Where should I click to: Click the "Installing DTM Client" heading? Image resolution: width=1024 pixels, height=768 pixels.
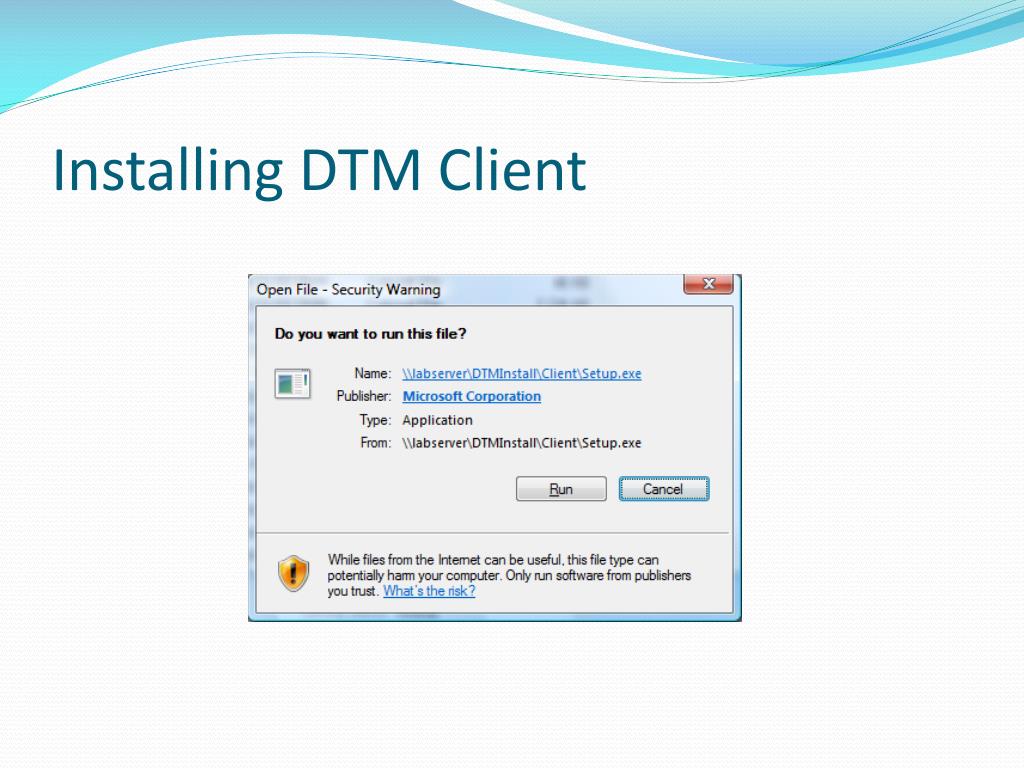319,170
